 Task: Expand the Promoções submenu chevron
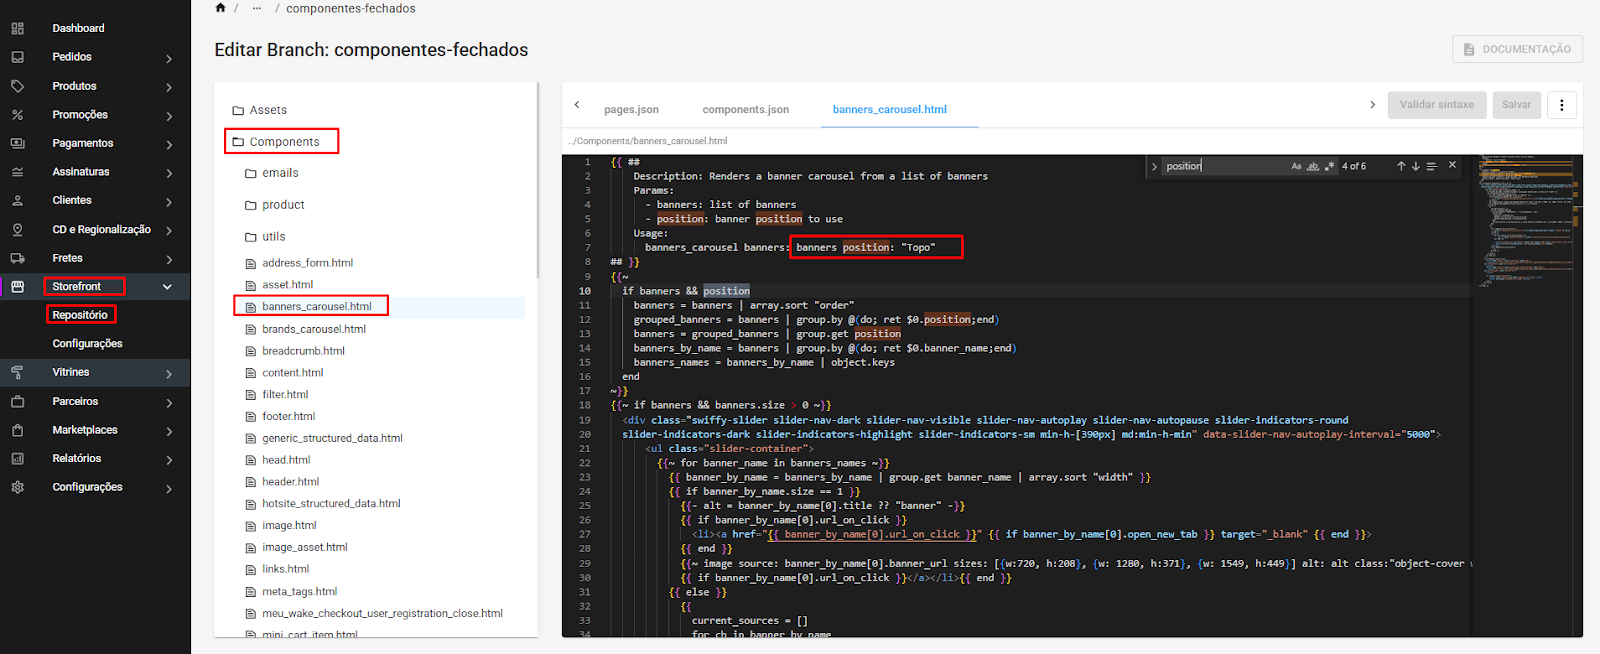coord(169,117)
